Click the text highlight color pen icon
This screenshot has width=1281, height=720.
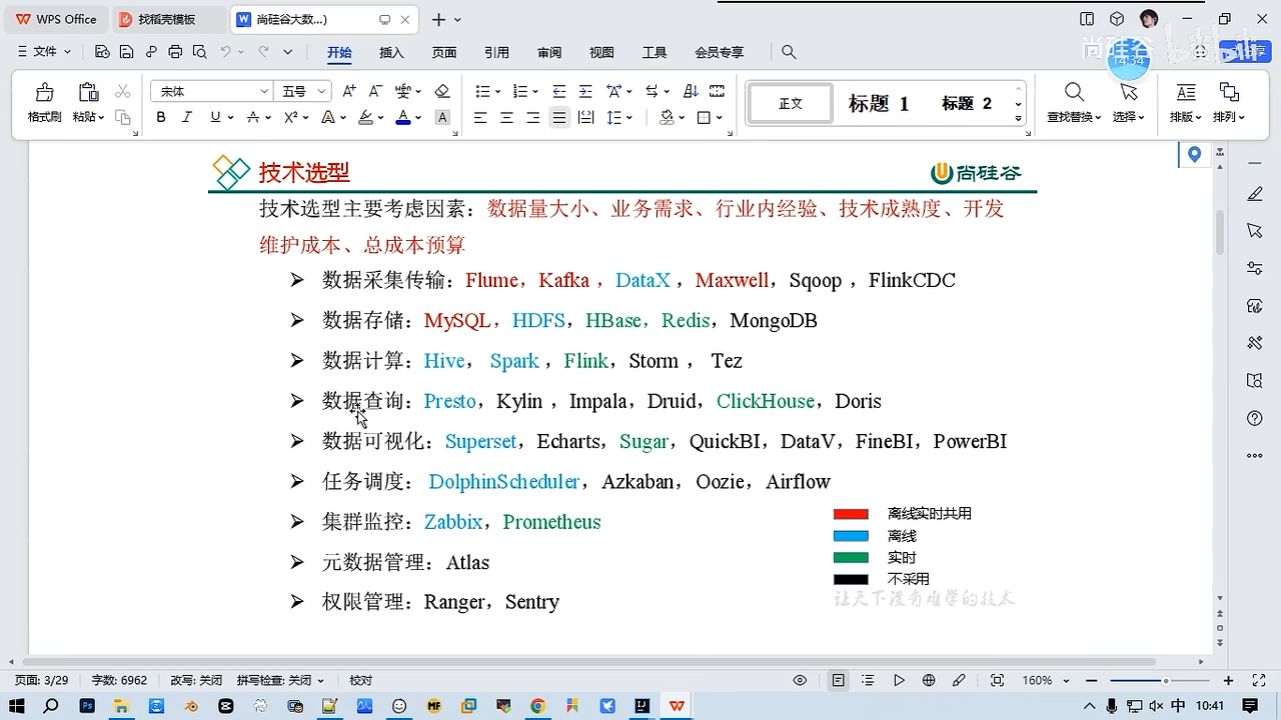366,118
